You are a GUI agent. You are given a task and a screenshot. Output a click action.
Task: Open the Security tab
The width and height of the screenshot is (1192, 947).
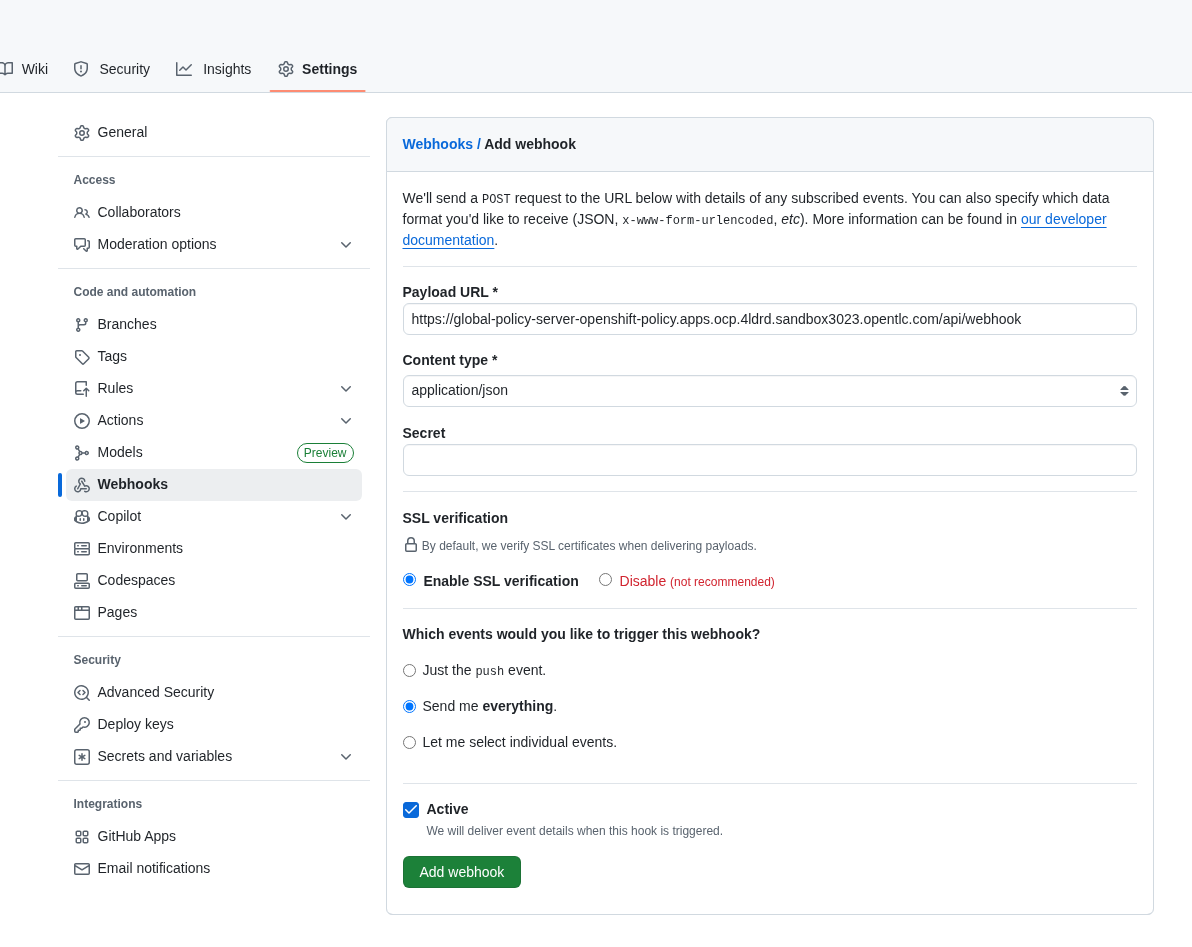[112, 69]
